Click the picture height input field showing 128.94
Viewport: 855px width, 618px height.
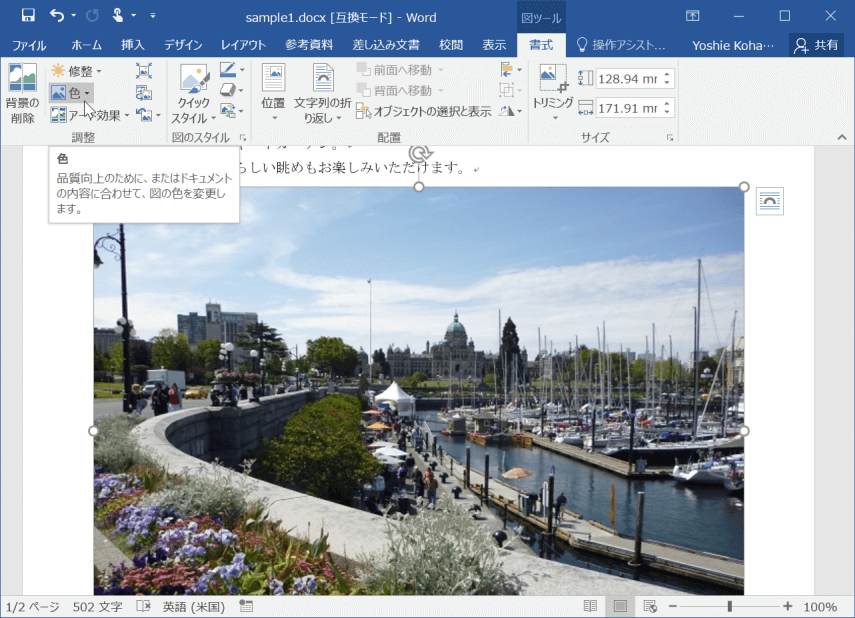point(627,79)
